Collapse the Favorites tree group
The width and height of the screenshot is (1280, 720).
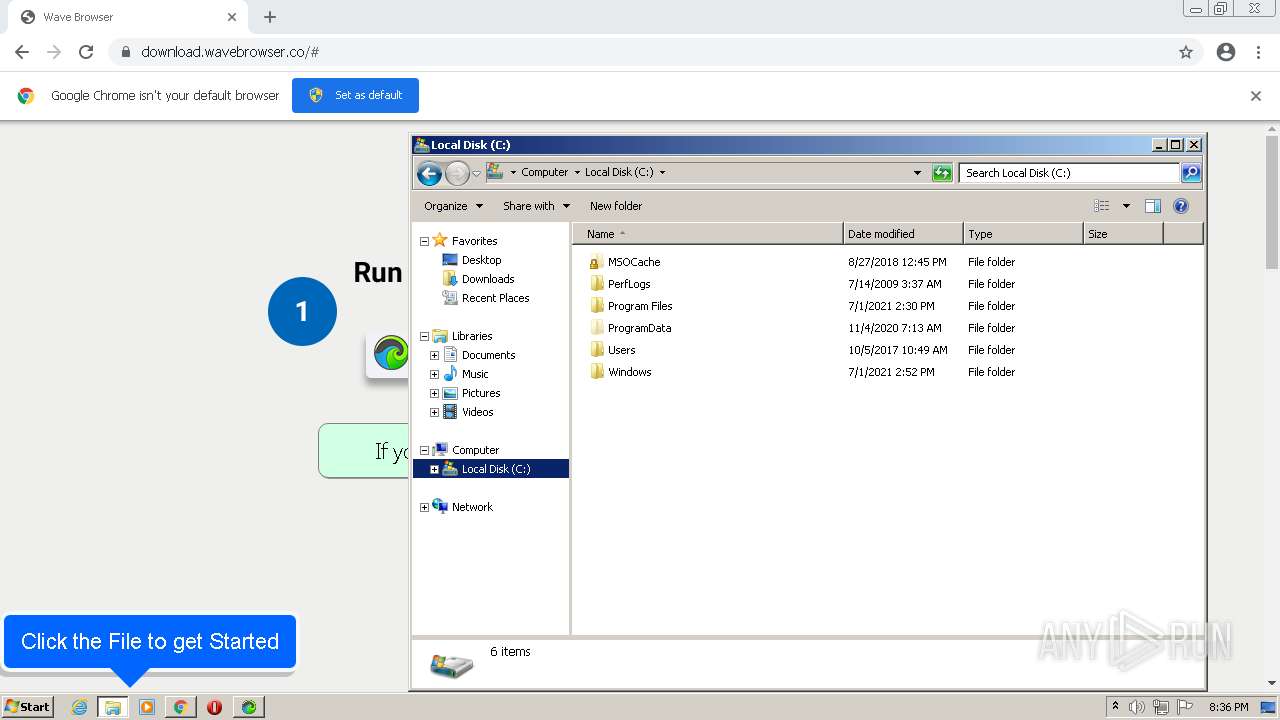[424, 241]
